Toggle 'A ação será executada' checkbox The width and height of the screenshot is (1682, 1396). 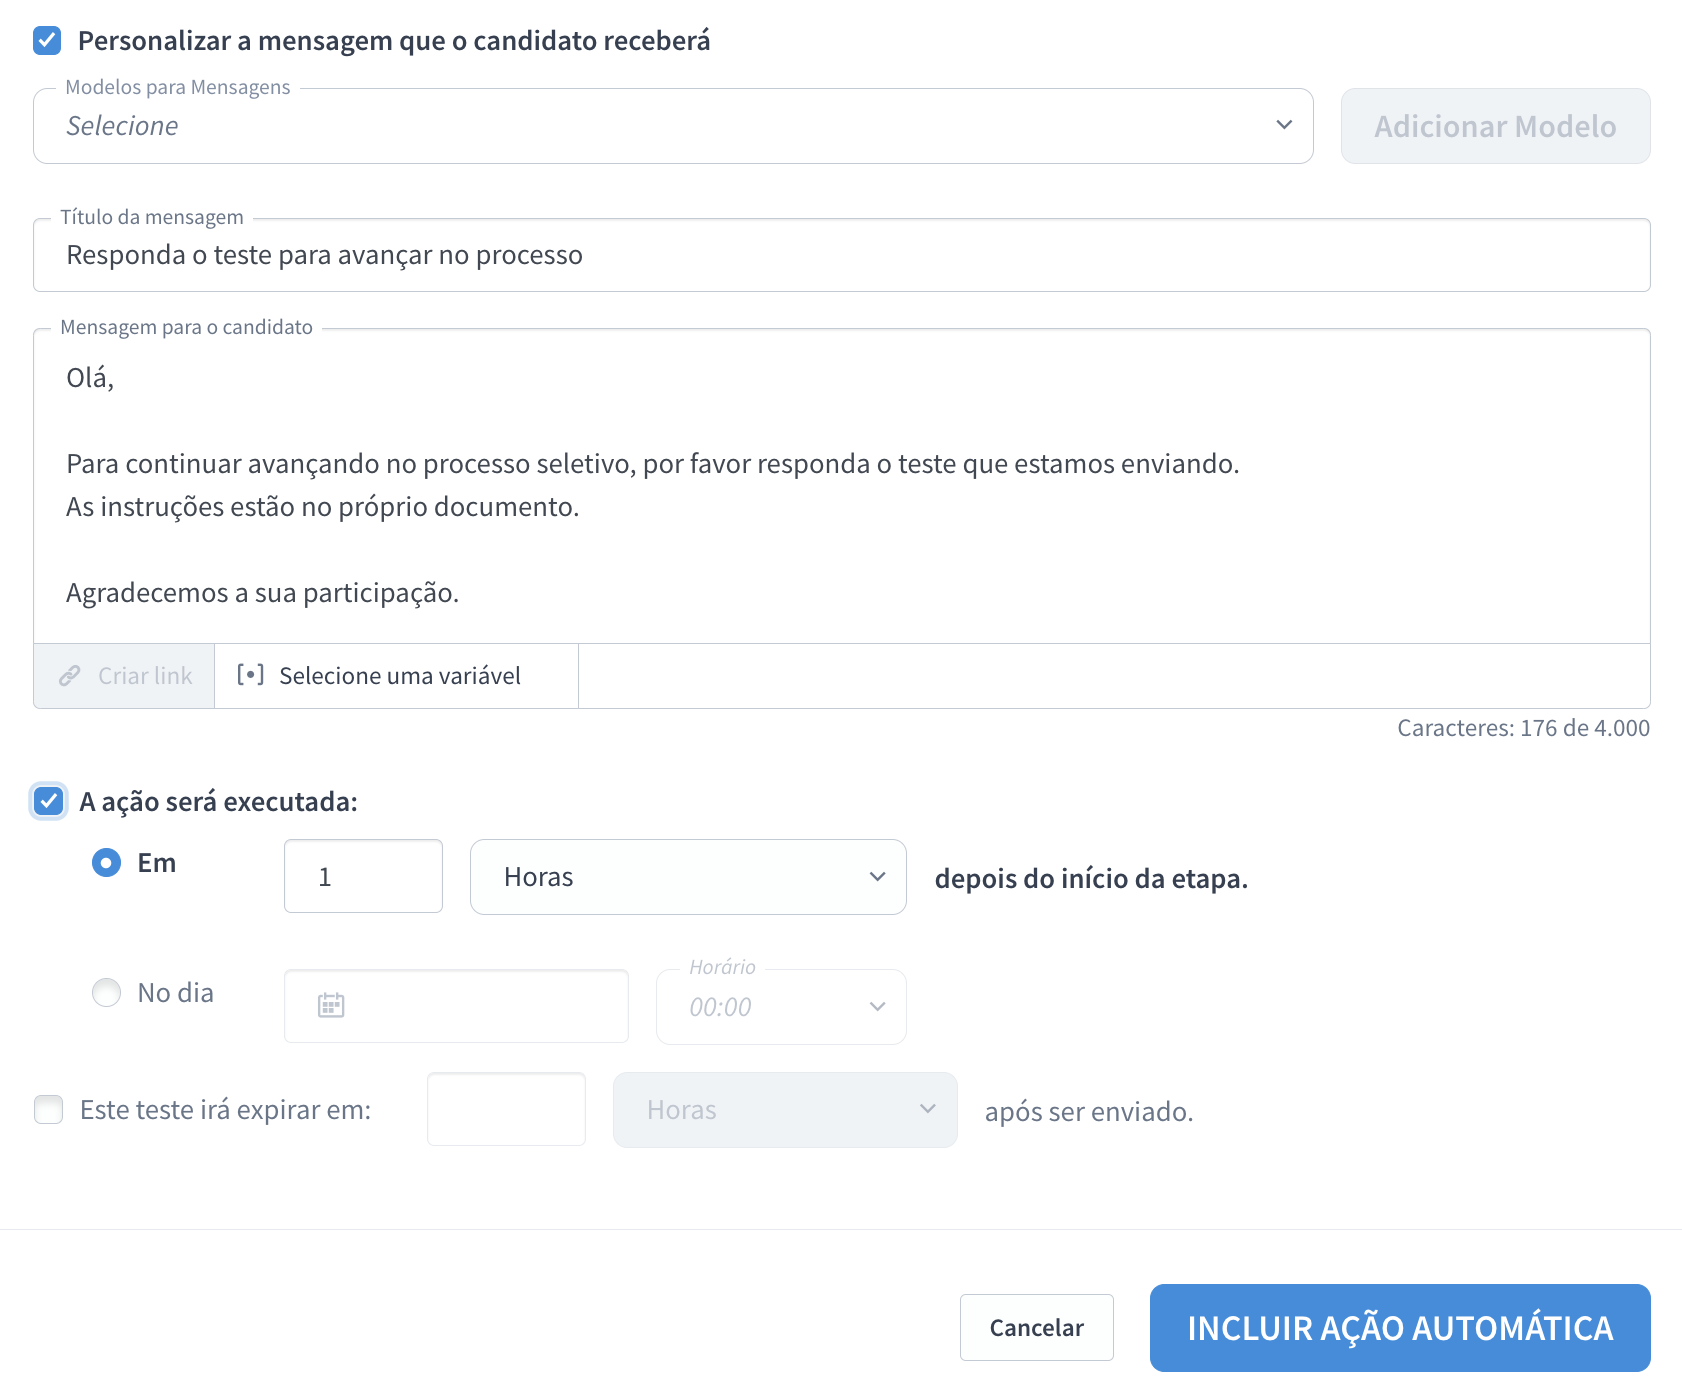click(48, 801)
